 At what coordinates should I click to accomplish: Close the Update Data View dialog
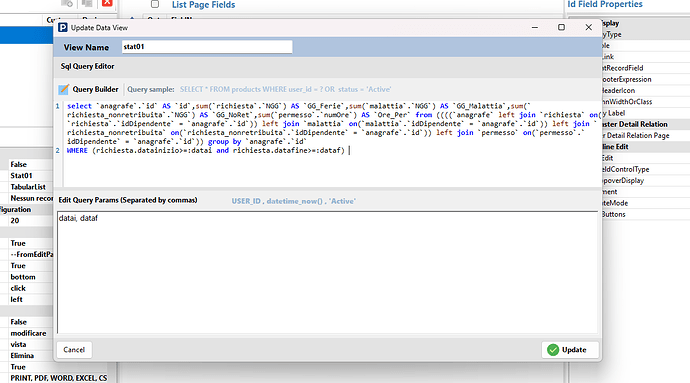[588, 27]
